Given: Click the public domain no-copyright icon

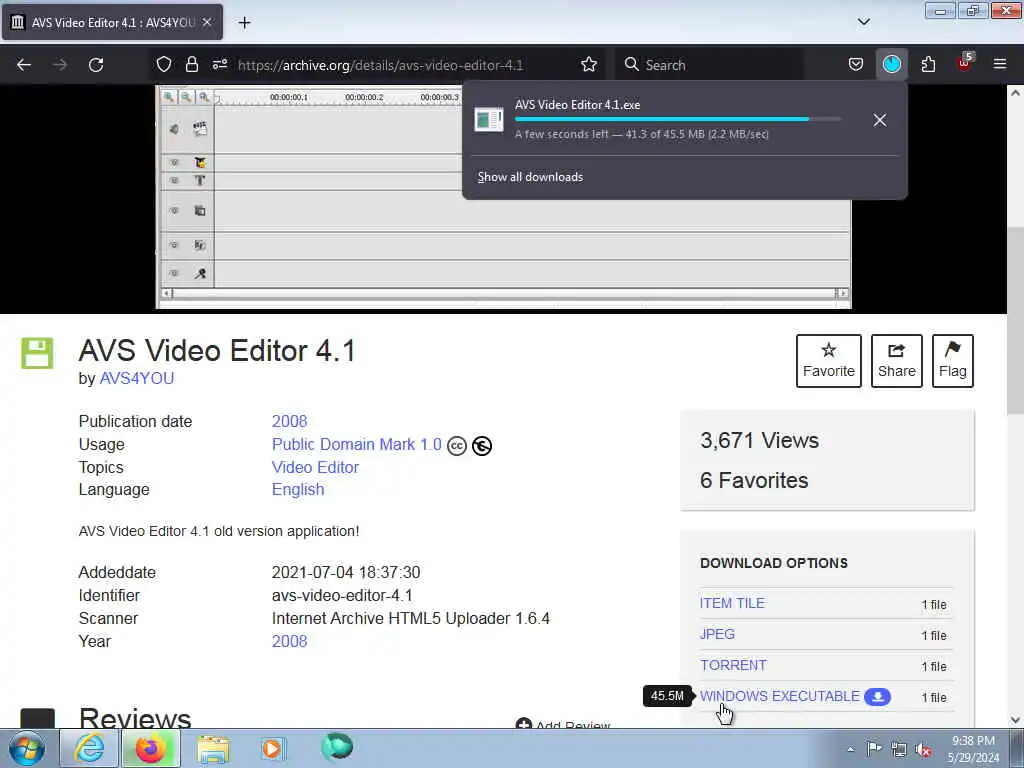Looking at the screenshot, I should pyautogui.click(x=482, y=446).
